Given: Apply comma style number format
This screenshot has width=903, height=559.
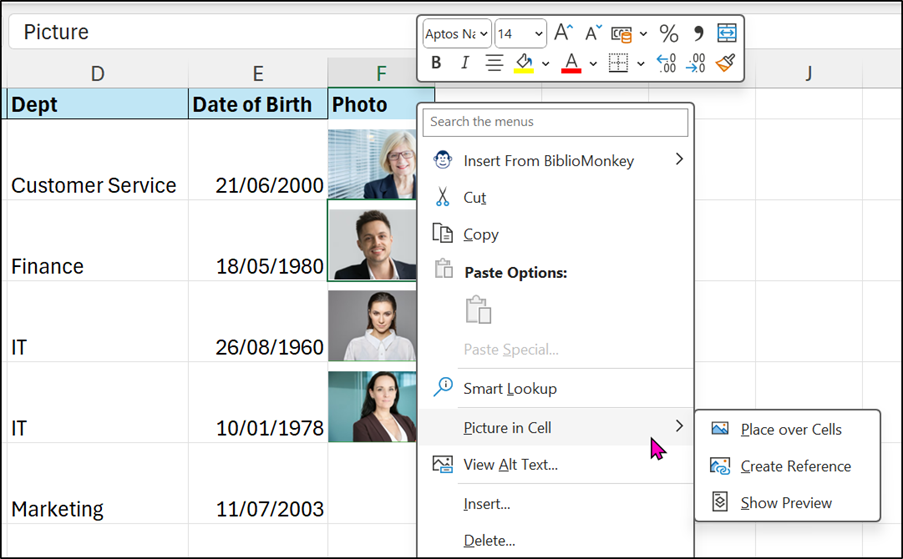Looking at the screenshot, I should (698, 33).
